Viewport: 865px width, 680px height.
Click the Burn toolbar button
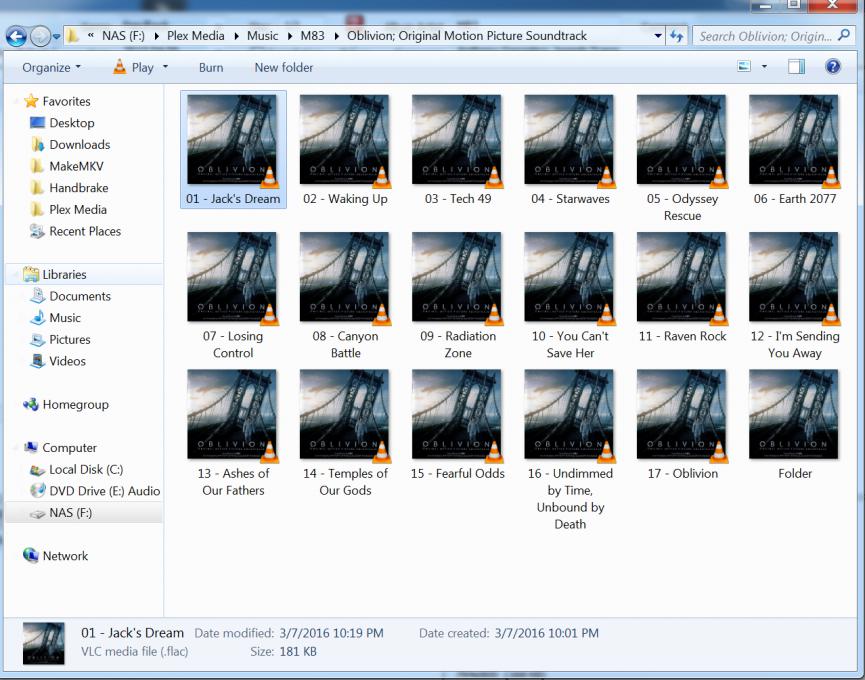(211, 68)
